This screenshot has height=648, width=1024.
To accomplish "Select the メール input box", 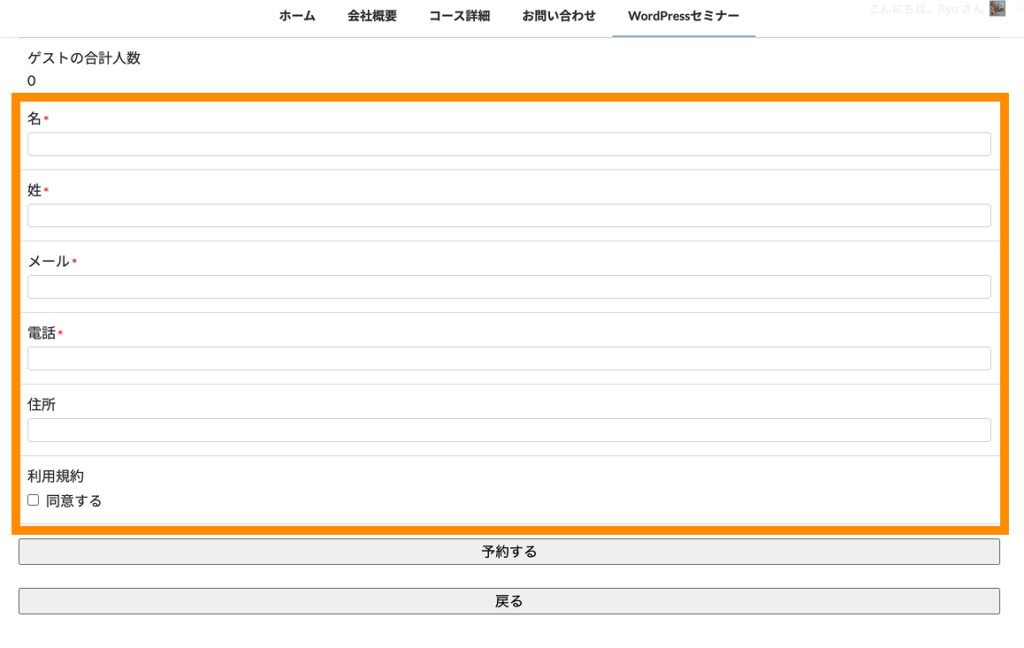I will tap(509, 287).
